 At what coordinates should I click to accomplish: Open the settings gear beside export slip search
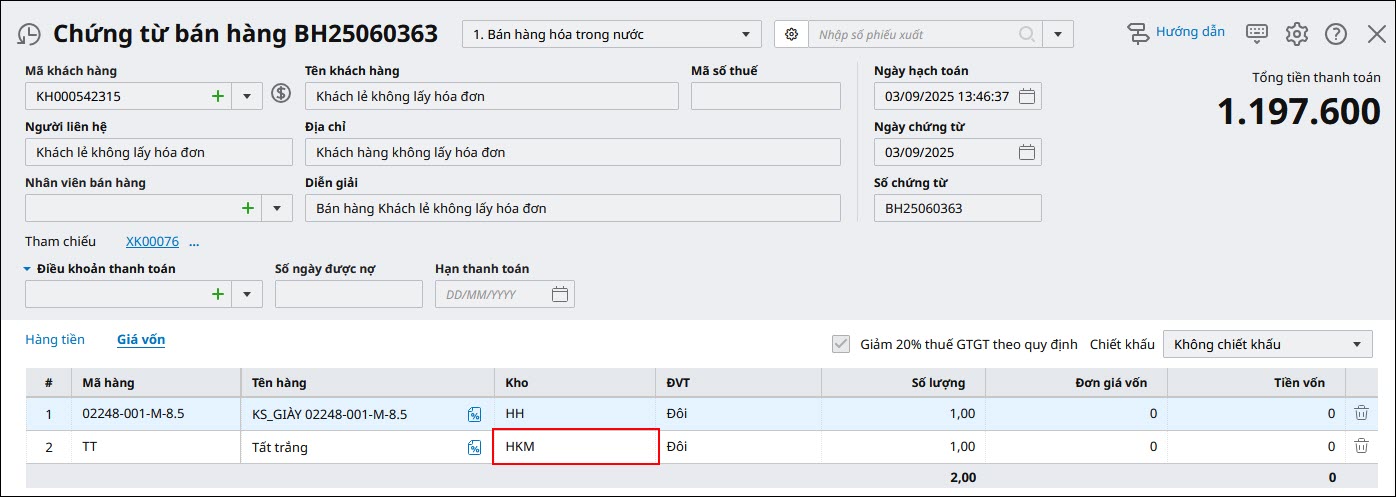click(x=791, y=34)
